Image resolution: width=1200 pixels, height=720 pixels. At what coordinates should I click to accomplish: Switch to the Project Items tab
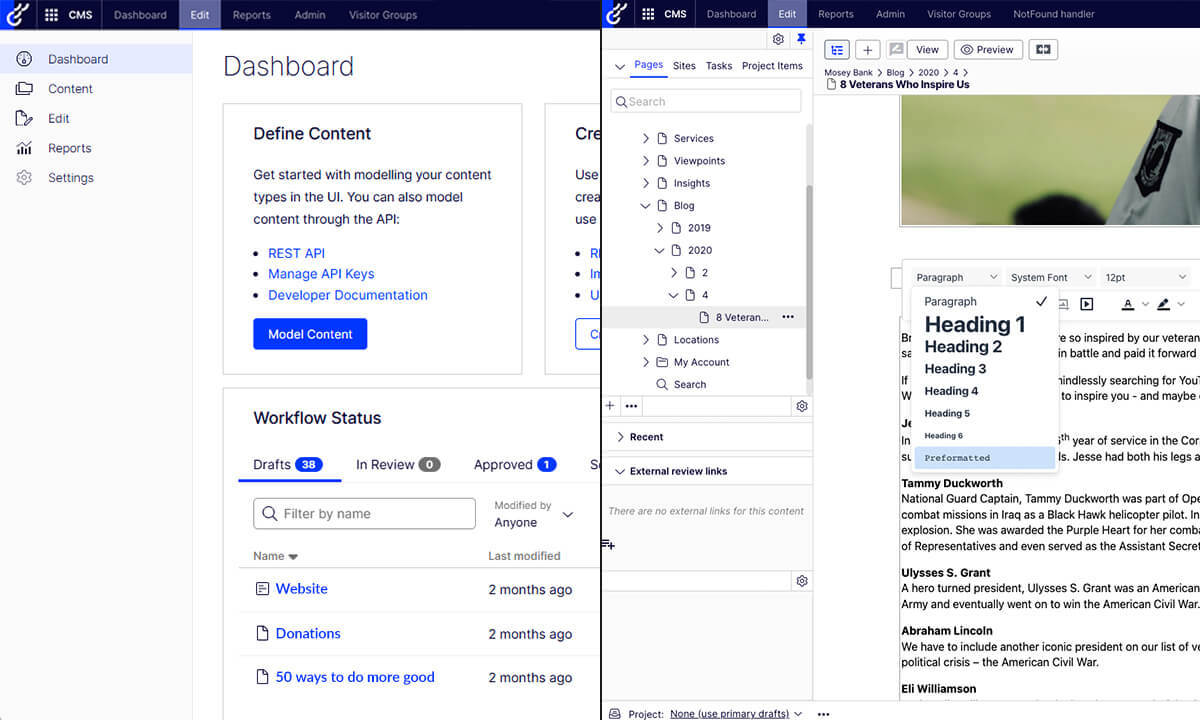click(x=772, y=66)
